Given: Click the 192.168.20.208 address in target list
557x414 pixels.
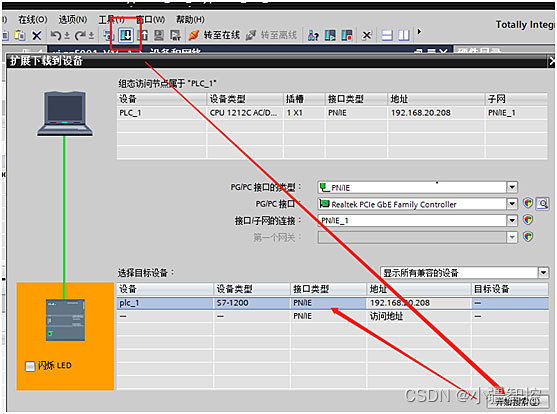Looking at the screenshot, I should (400, 303).
